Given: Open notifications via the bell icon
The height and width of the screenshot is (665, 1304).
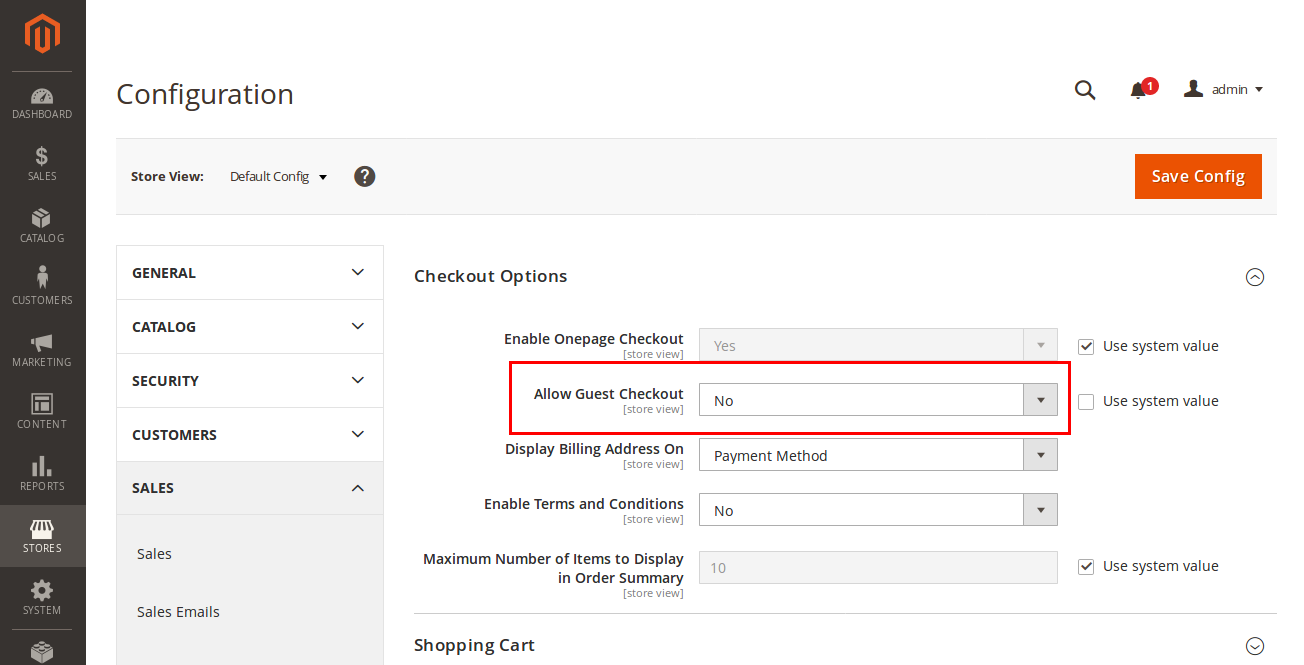Looking at the screenshot, I should [1139, 90].
